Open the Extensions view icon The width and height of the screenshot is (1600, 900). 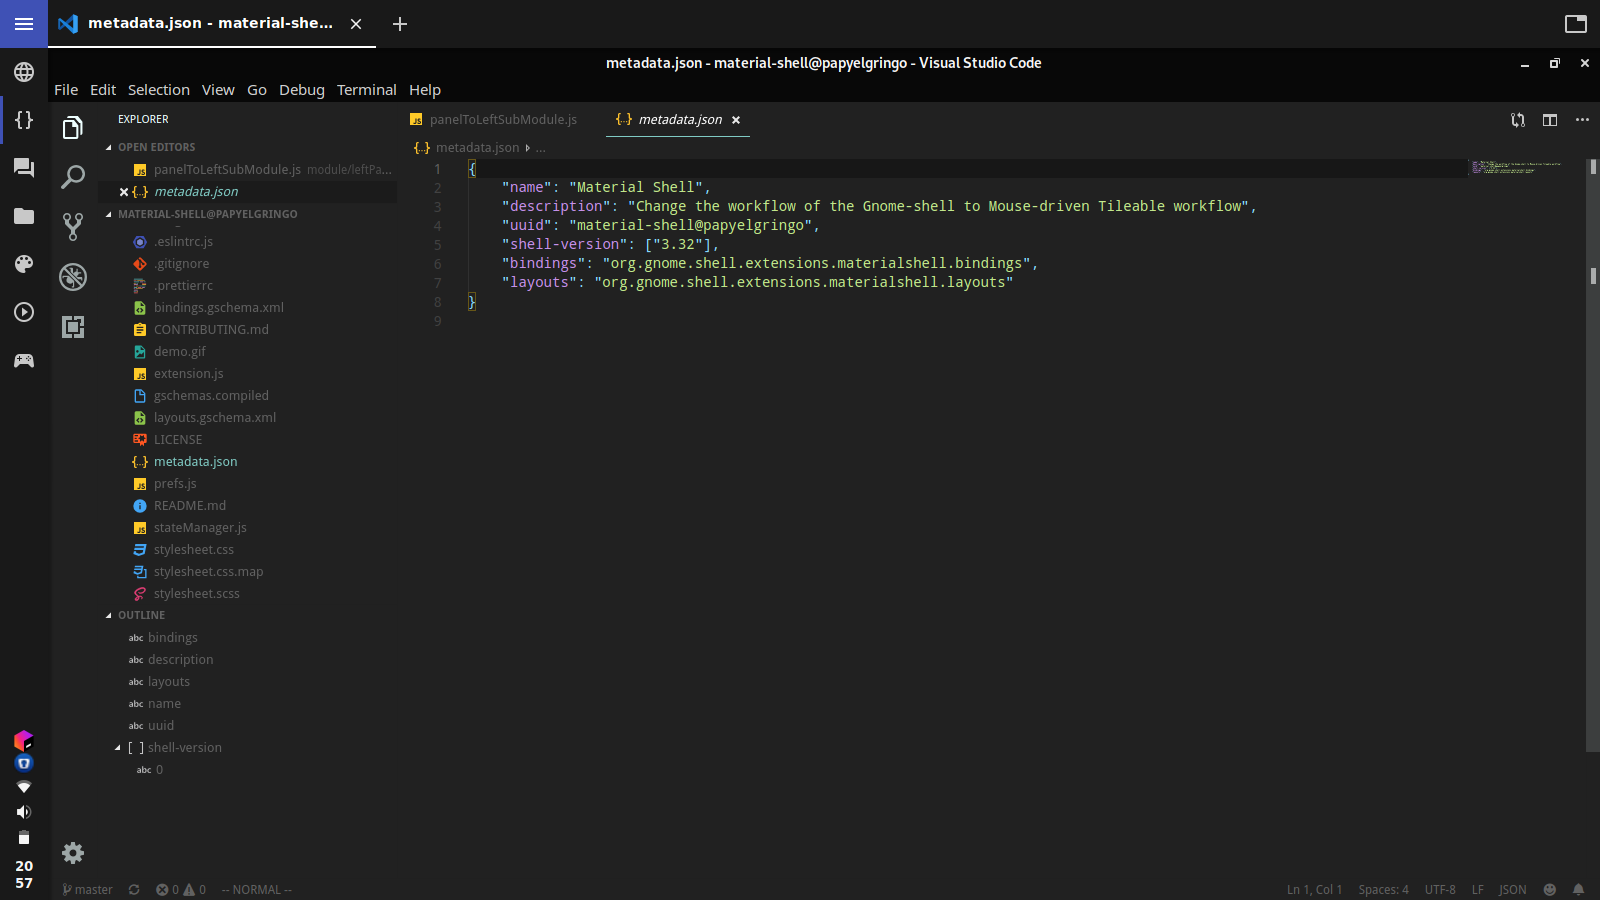click(x=73, y=327)
